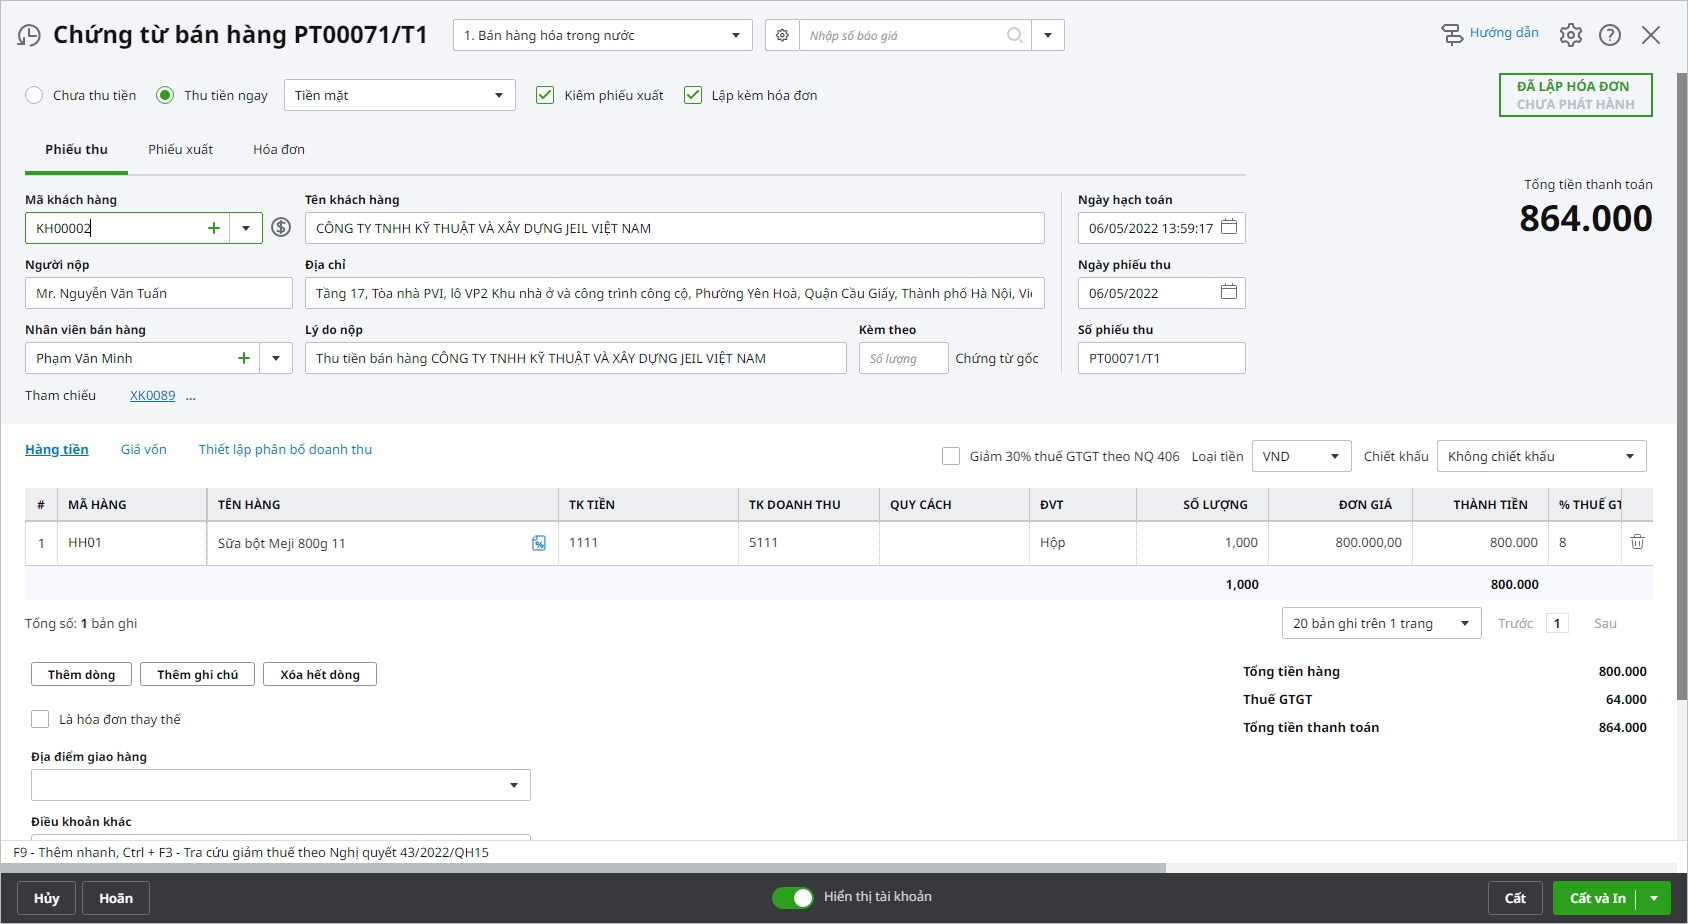Switch to the Phiếu xuất tab

point(180,149)
